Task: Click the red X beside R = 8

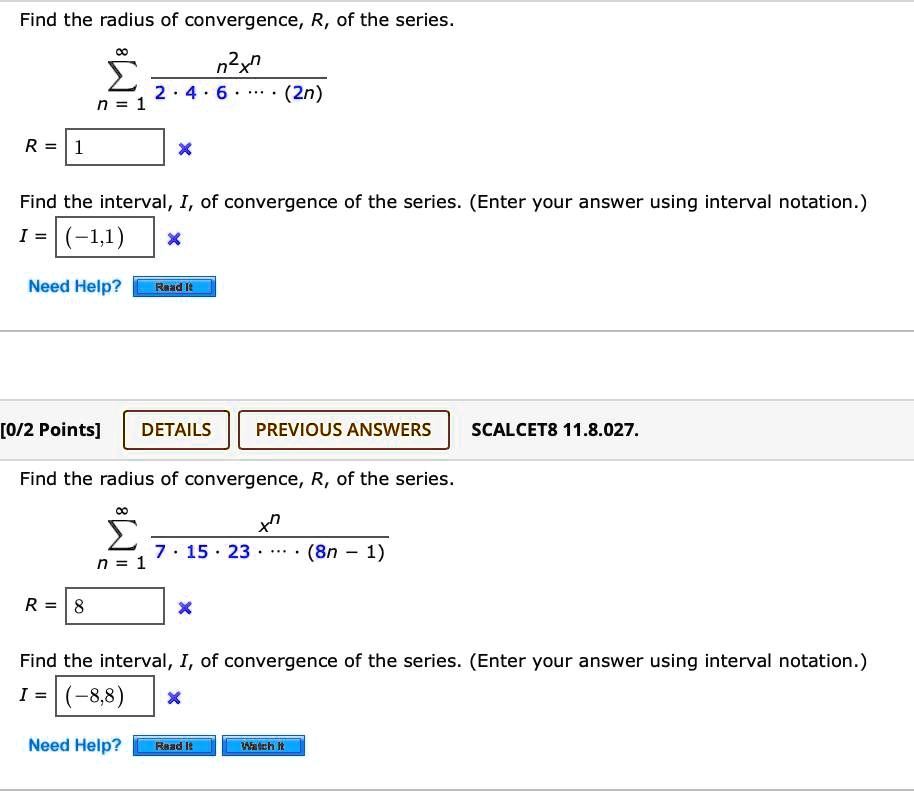Action: [x=184, y=606]
